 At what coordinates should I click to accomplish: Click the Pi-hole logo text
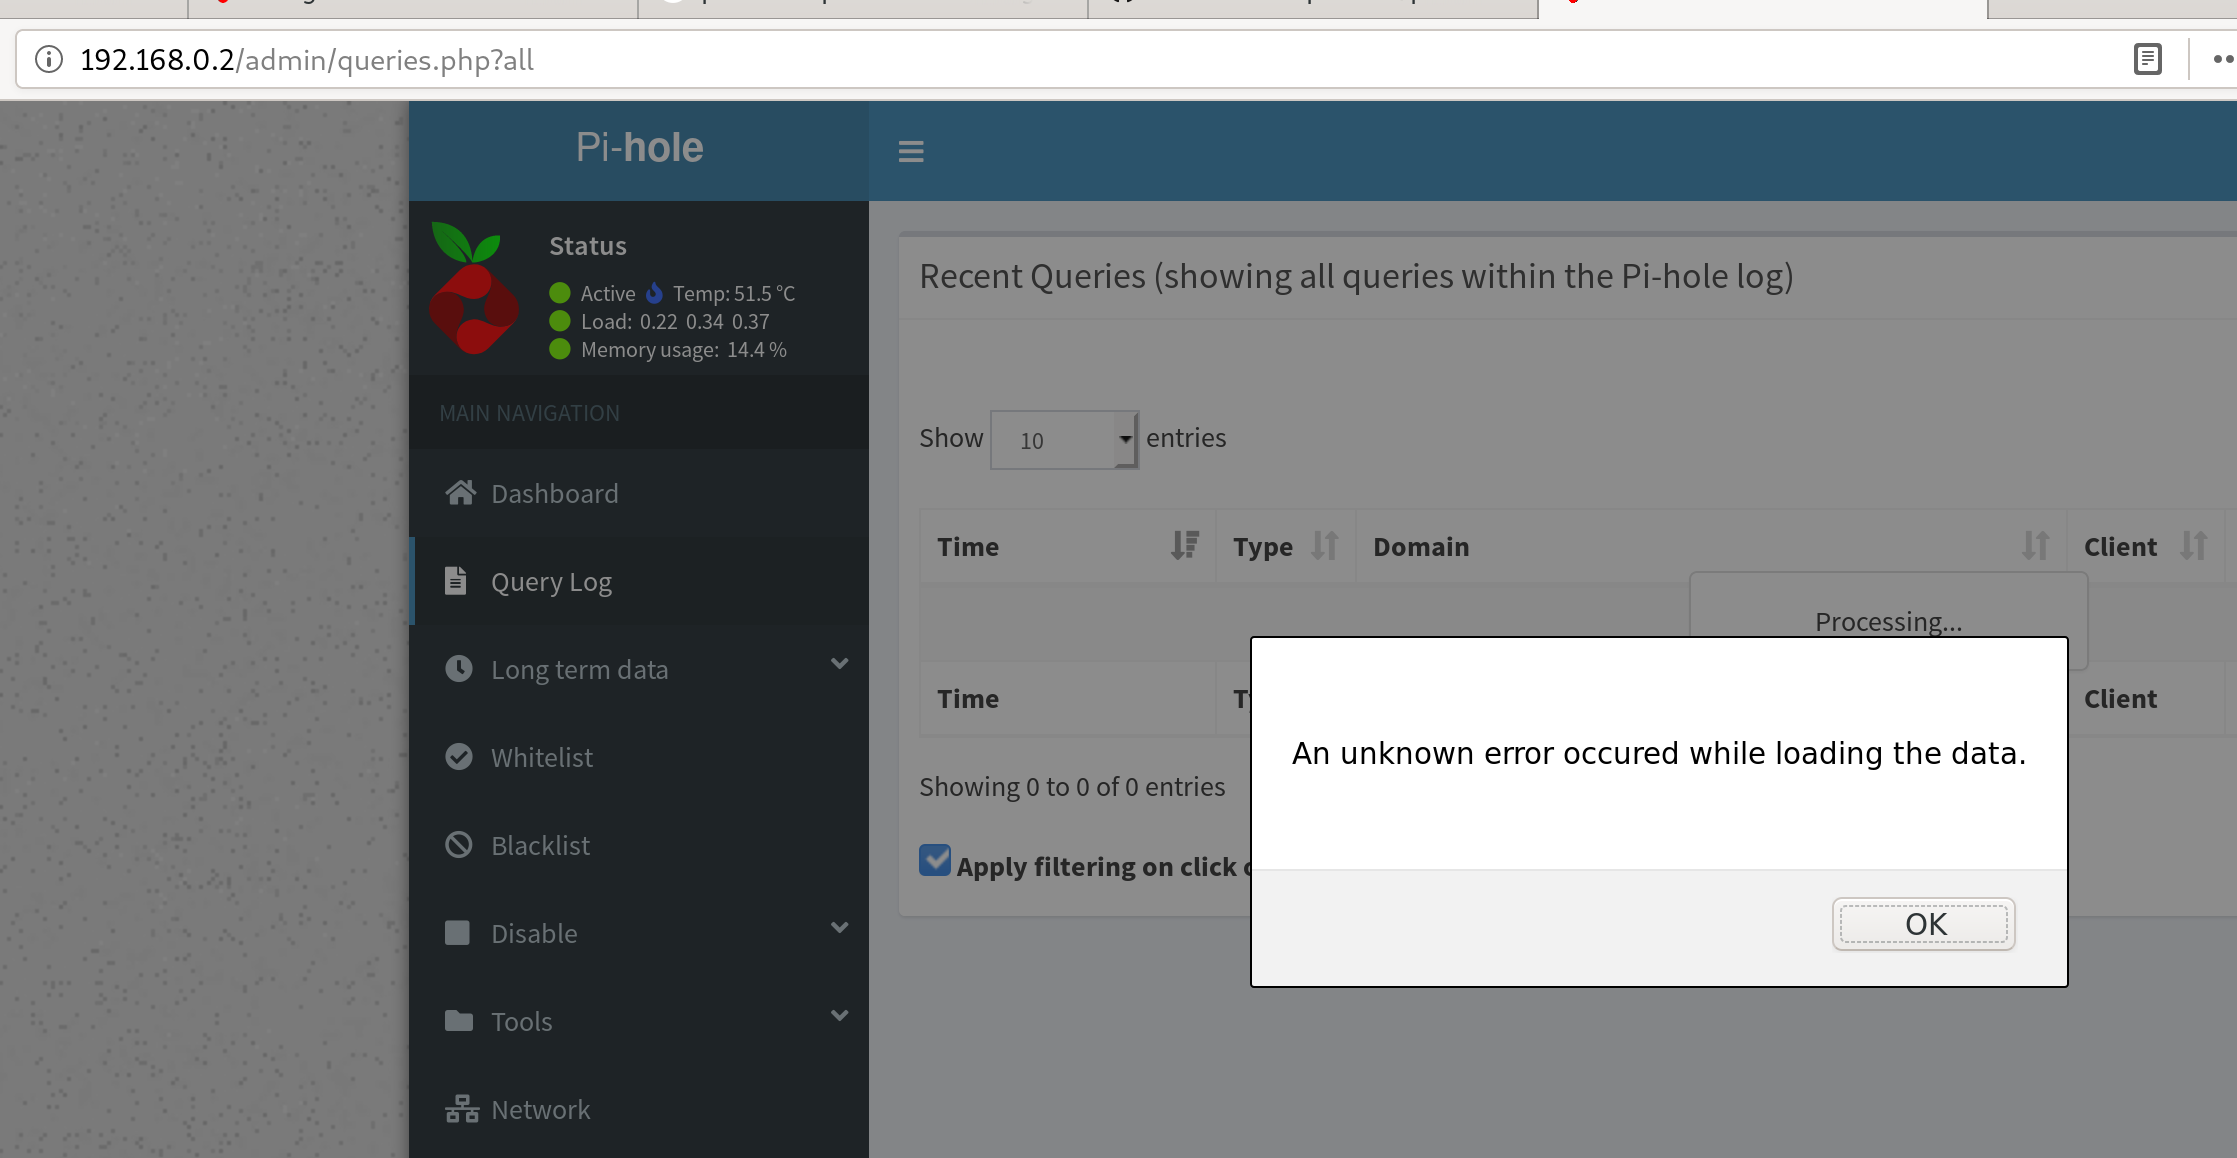[639, 146]
